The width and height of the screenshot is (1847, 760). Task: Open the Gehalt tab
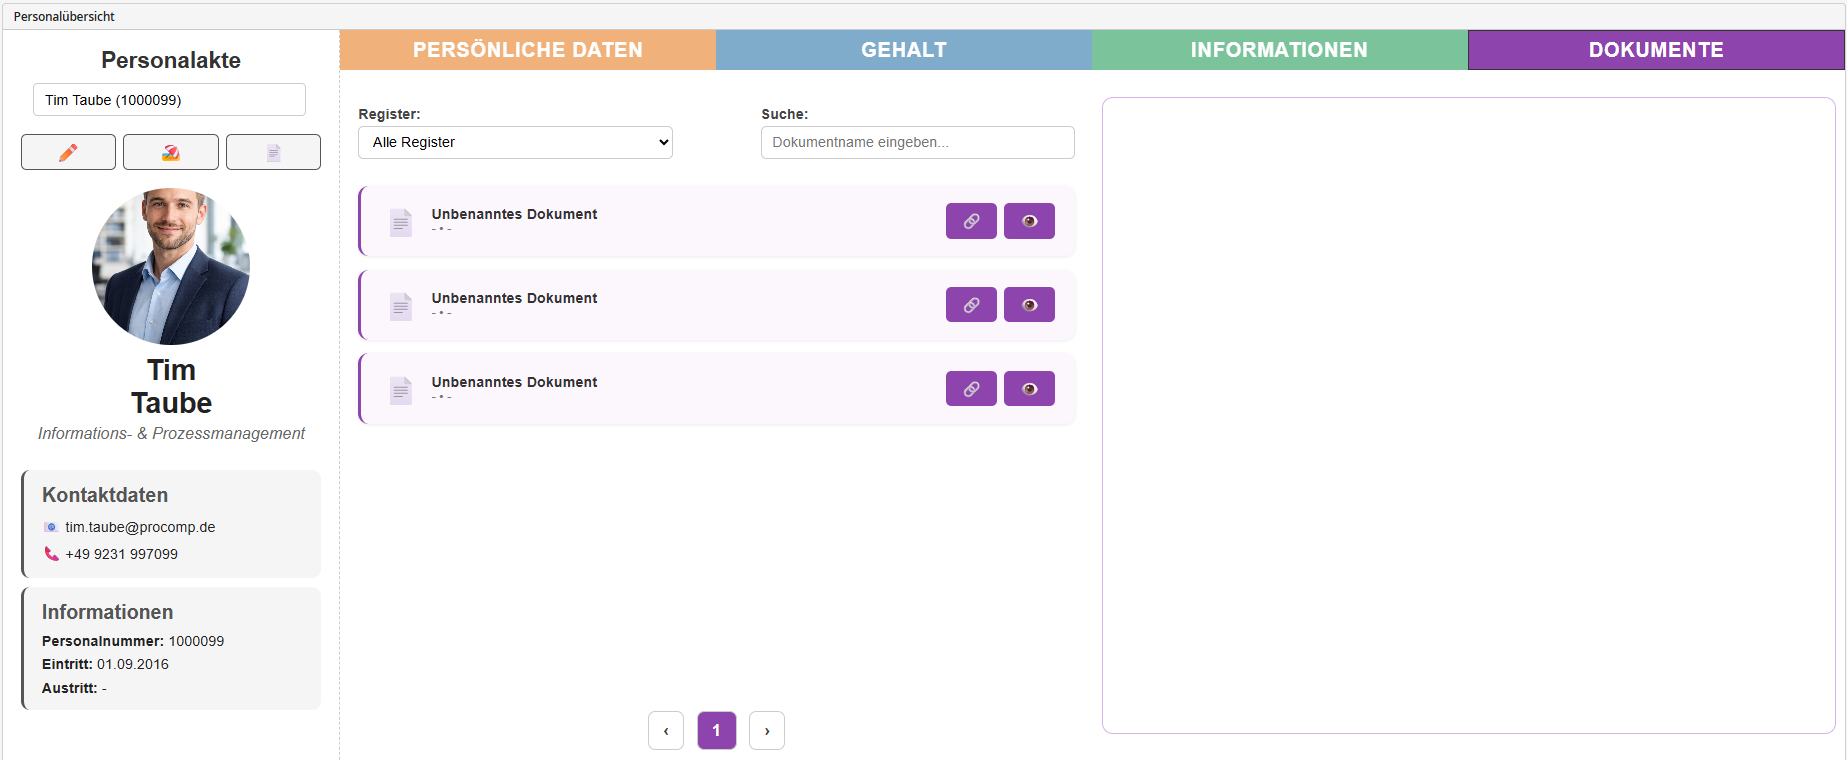(x=903, y=50)
